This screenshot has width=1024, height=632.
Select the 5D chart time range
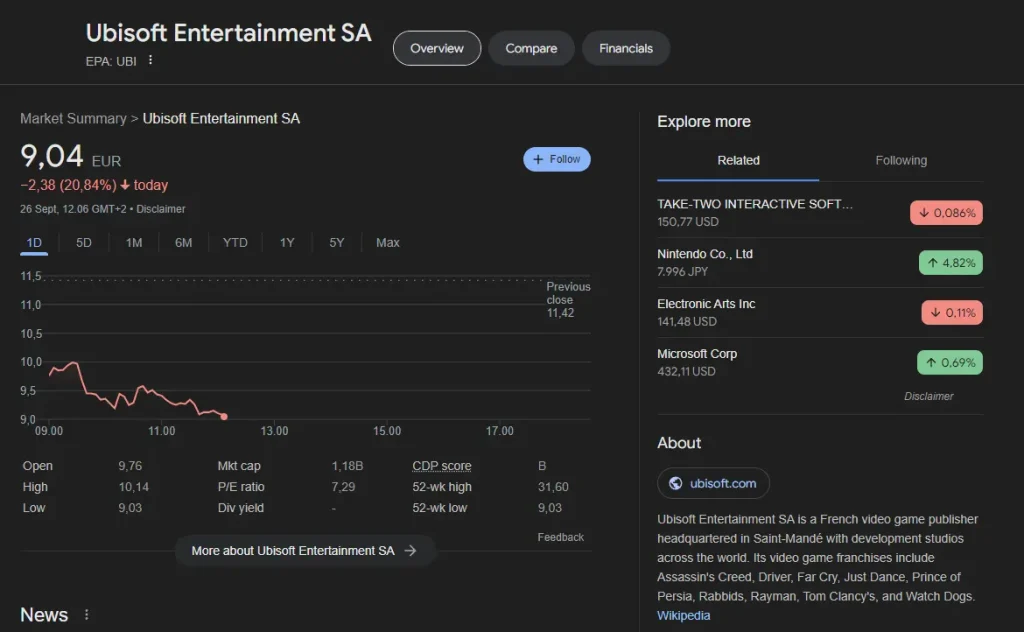pos(84,243)
